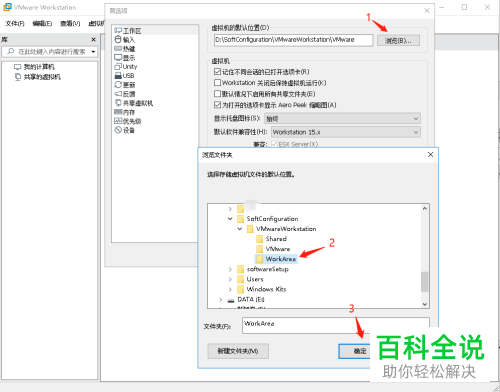Select the 优先级 priority icon in preferences
The height and width of the screenshot is (392, 500).
[118, 121]
